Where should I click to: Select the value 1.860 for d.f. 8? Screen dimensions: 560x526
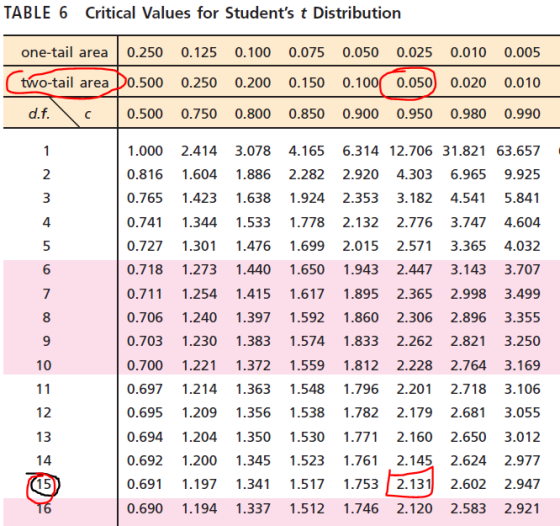point(360,317)
